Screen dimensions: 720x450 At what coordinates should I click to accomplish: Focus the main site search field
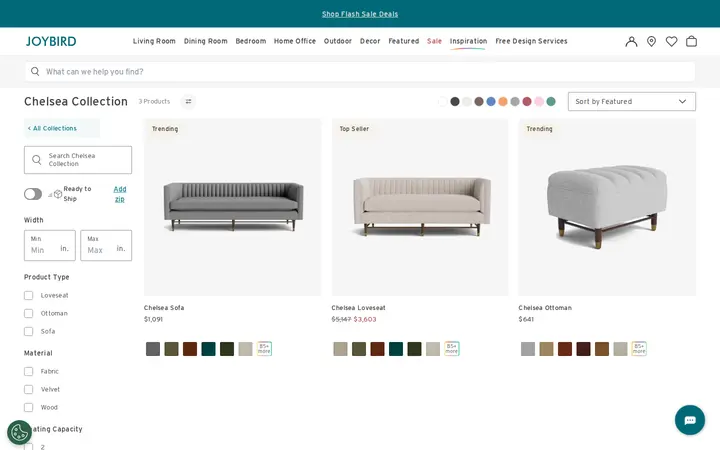[360, 72]
